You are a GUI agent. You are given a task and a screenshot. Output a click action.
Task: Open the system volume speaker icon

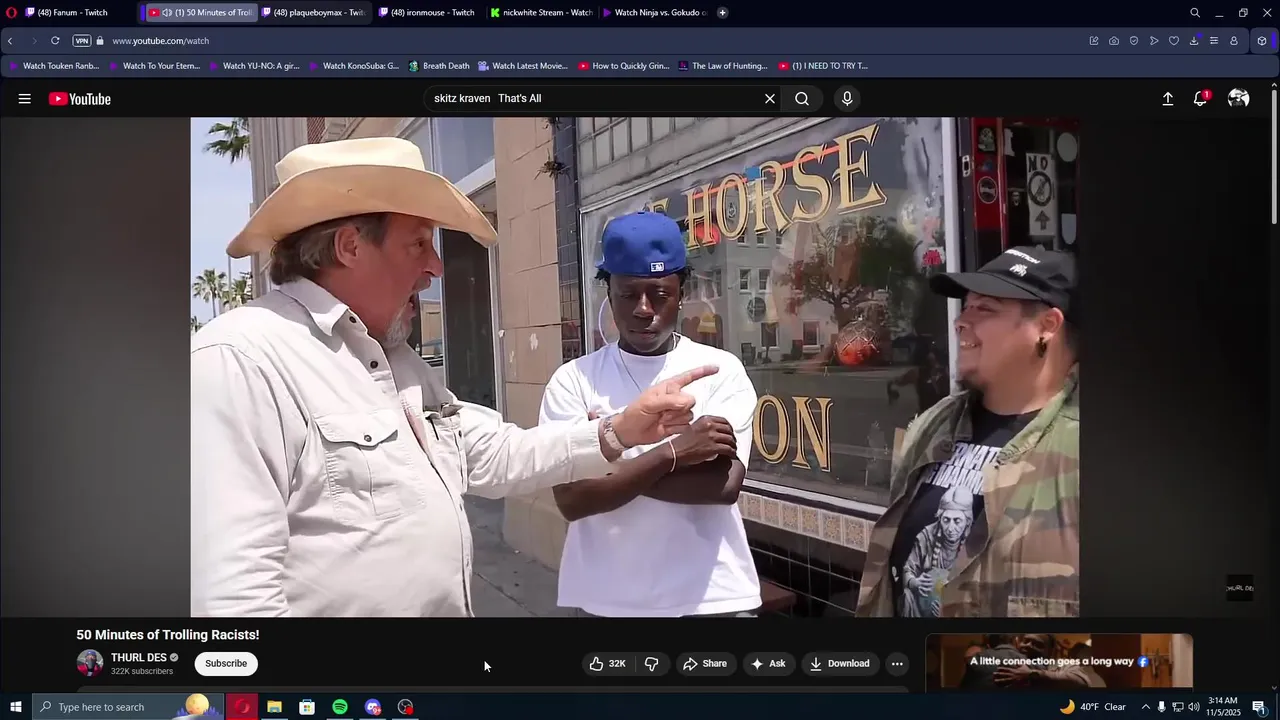1194,707
